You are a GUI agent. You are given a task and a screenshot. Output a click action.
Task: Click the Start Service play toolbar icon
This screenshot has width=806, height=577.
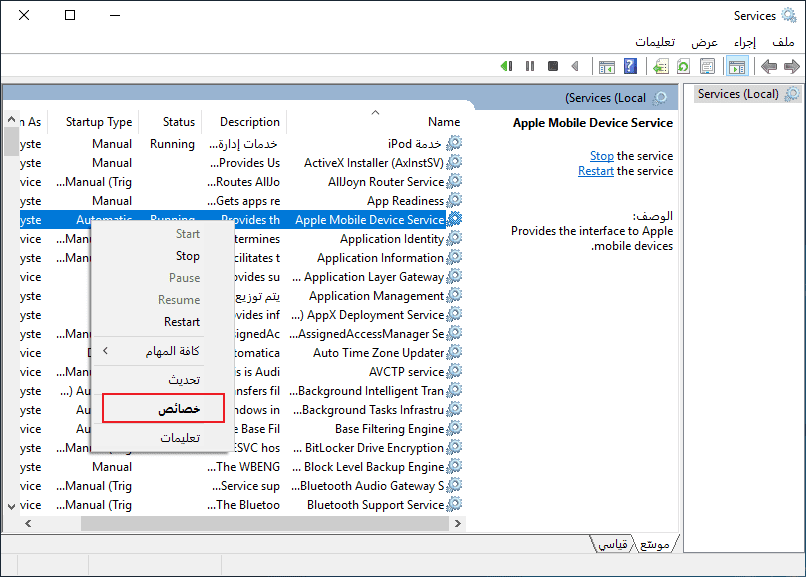575,66
